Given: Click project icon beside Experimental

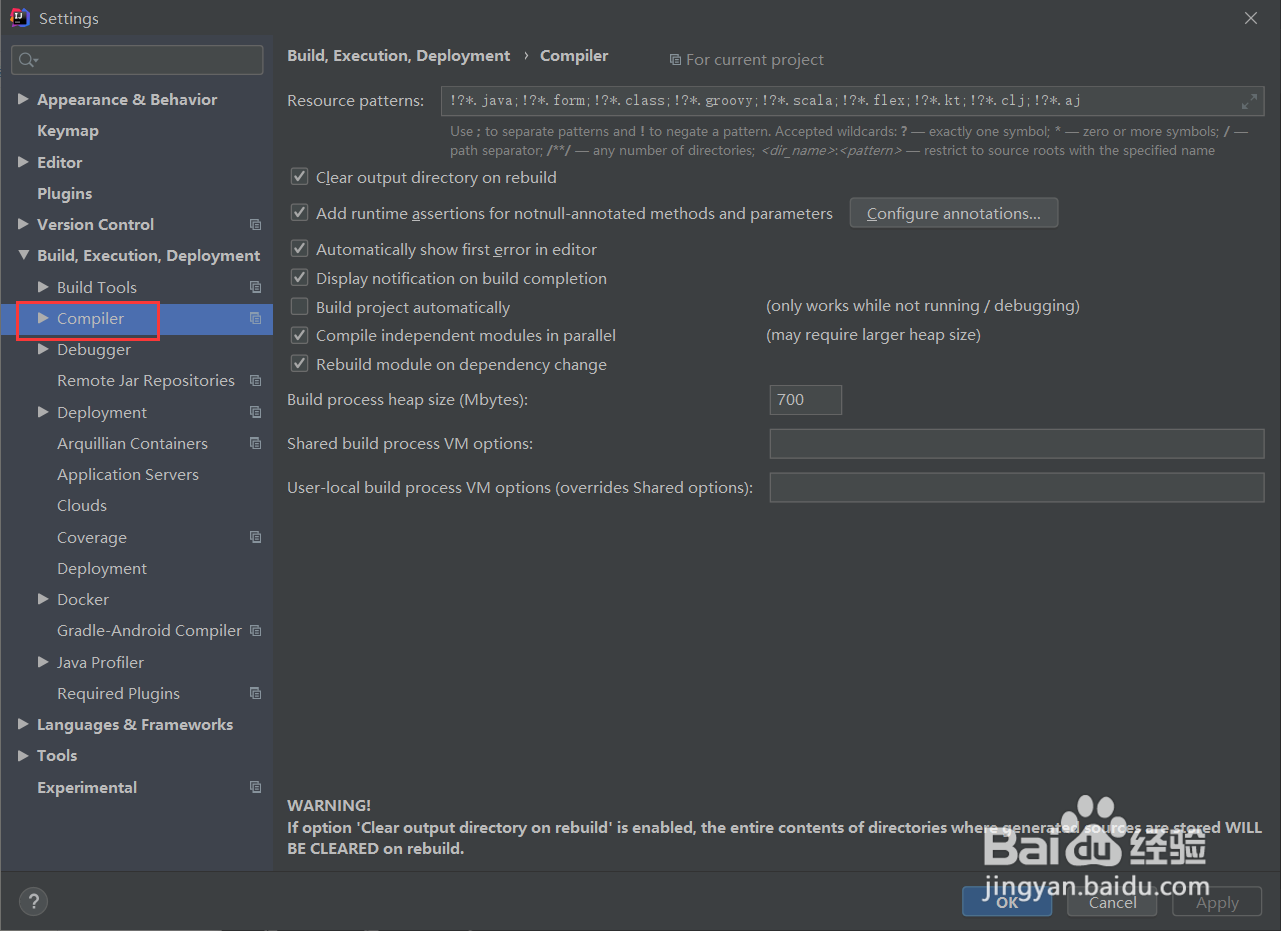Looking at the screenshot, I should [255, 787].
